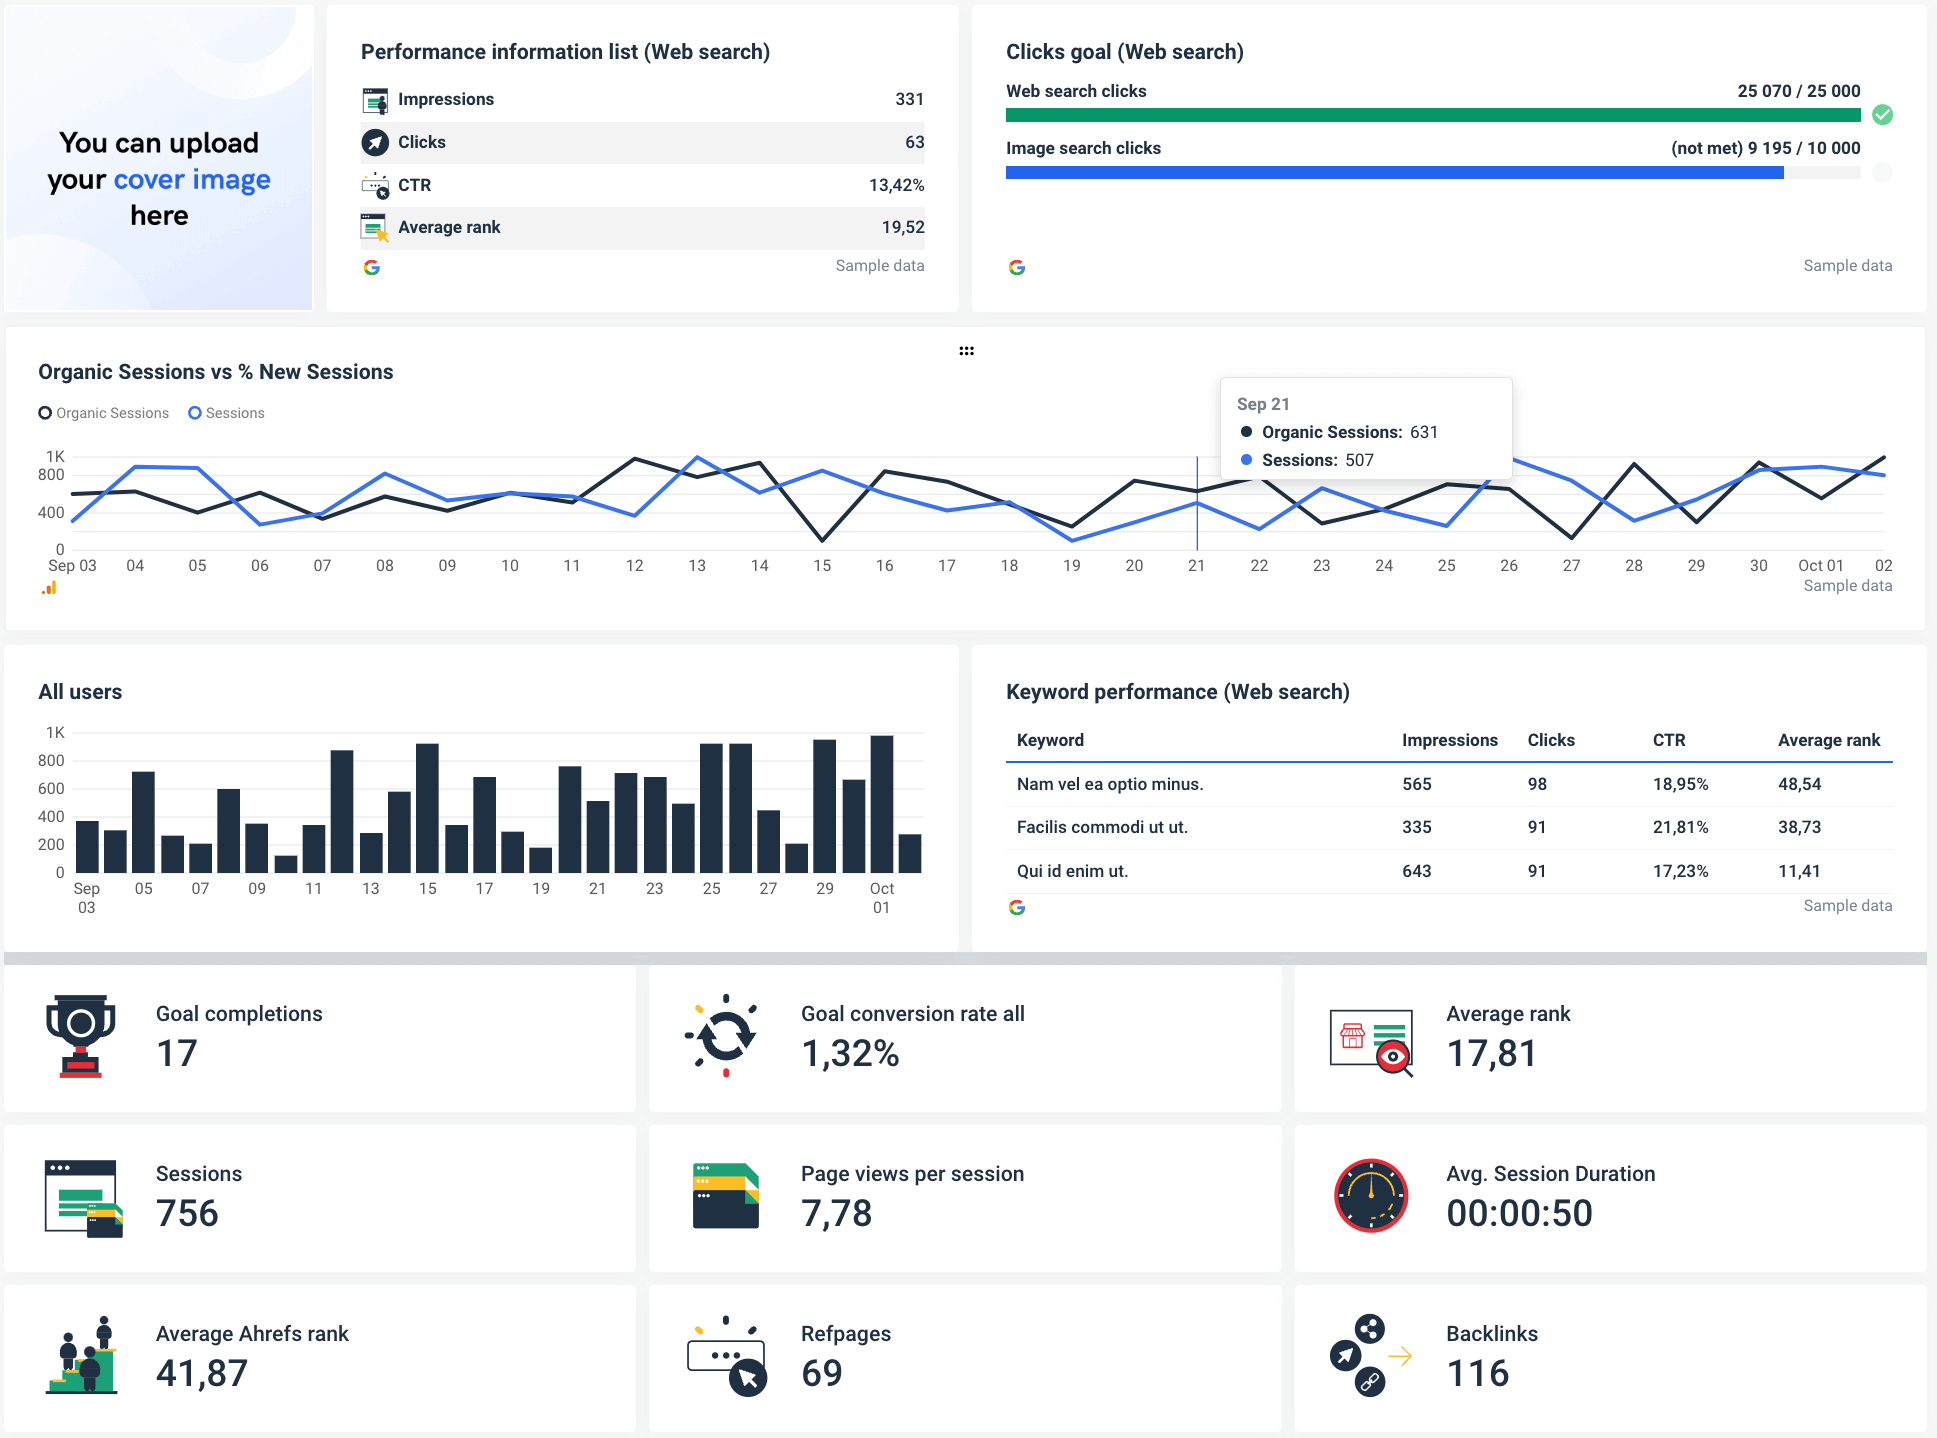Click the CTR browser icon in the performance list
The height and width of the screenshot is (1438, 1937).
(374, 185)
